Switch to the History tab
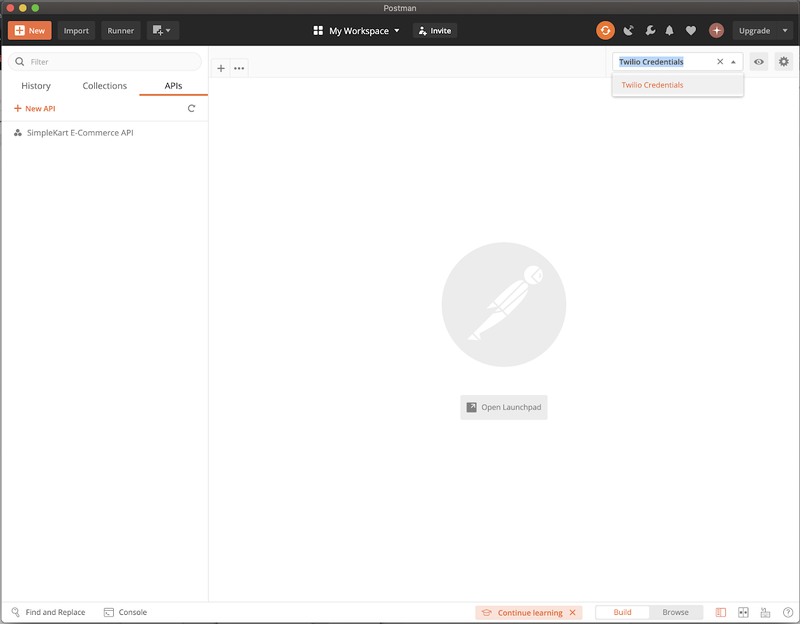The width and height of the screenshot is (800, 624). pyautogui.click(x=36, y=86)
